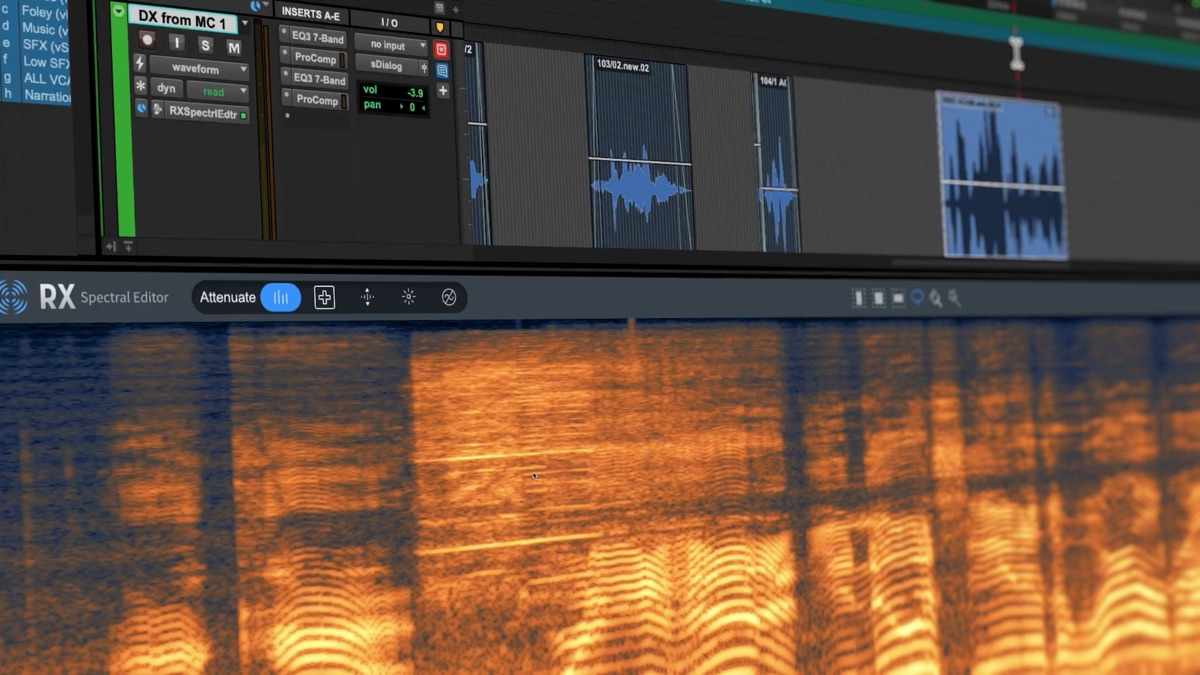Image resolution: width=1200 pixels, height=675 pixels.
Task: Click the RX concentric circles logo
Action: pos(12,297)
